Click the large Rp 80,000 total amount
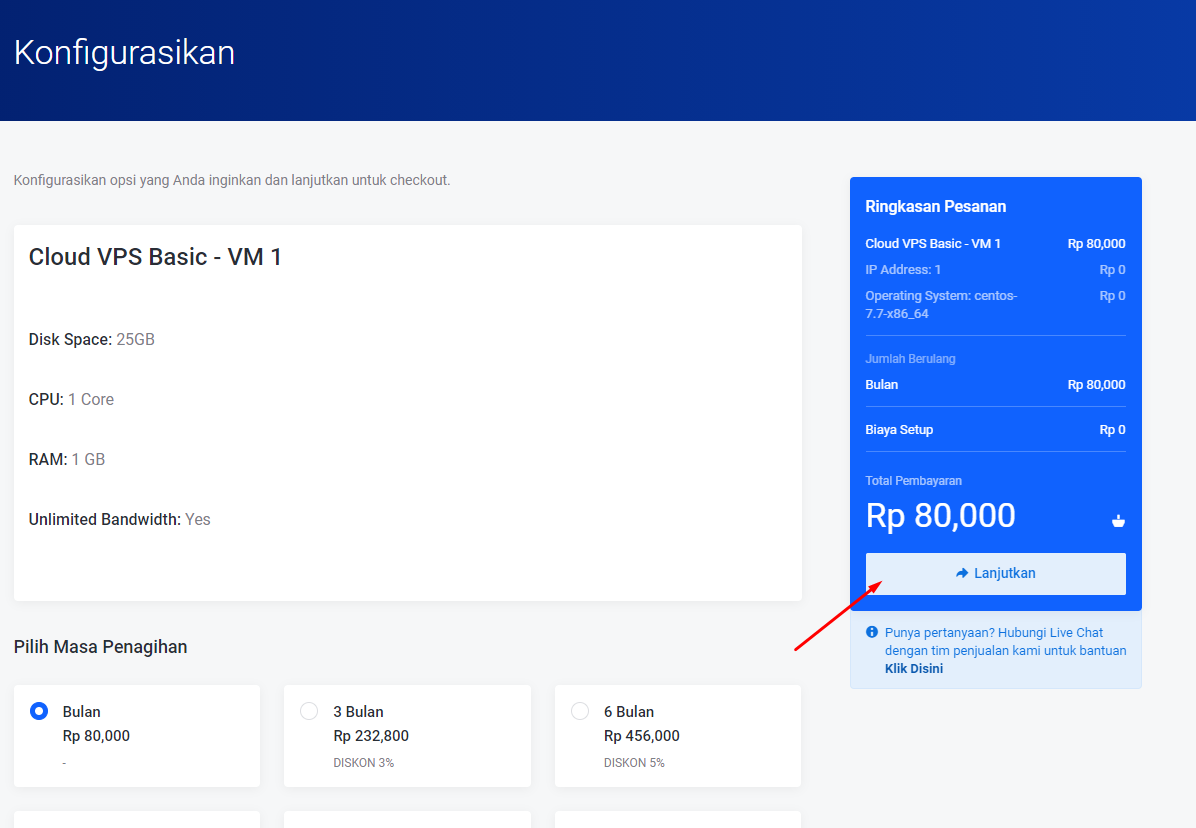 pos(940,516)
